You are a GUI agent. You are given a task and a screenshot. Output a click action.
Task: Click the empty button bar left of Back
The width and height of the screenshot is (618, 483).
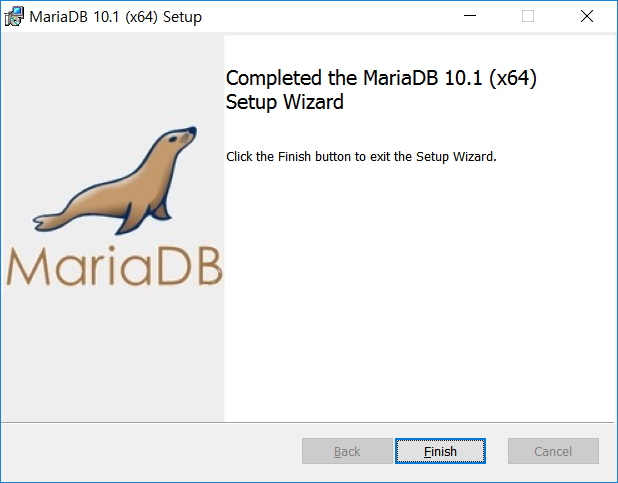coord(152,451)
